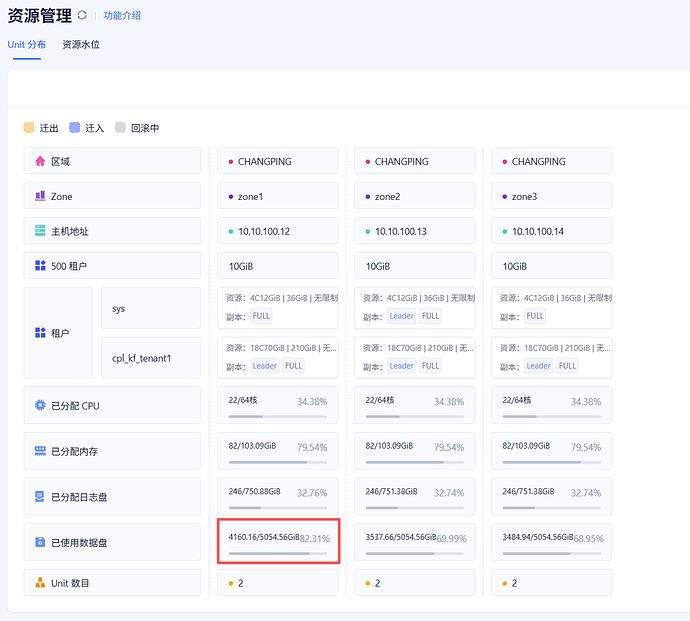Open the 功能介绍 link

pyautogui.click(x=122, y=16)
